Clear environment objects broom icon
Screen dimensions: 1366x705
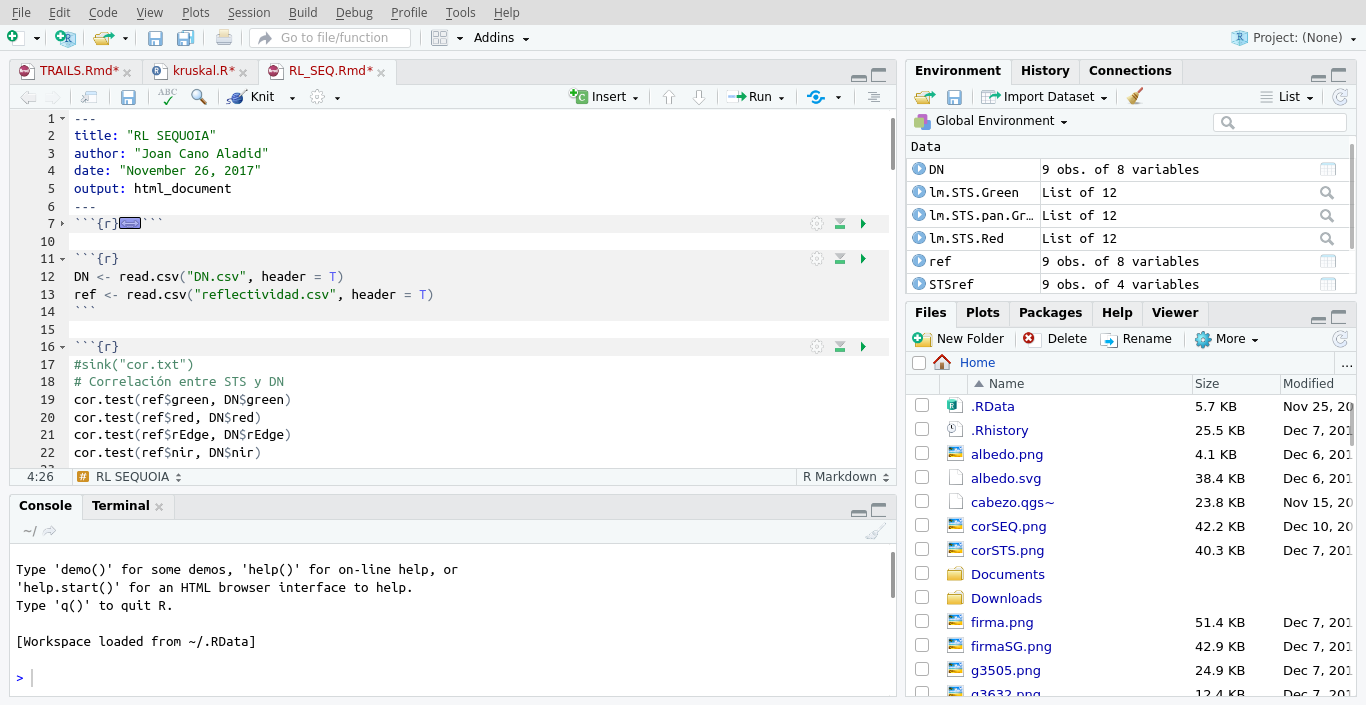[1134, 97]
